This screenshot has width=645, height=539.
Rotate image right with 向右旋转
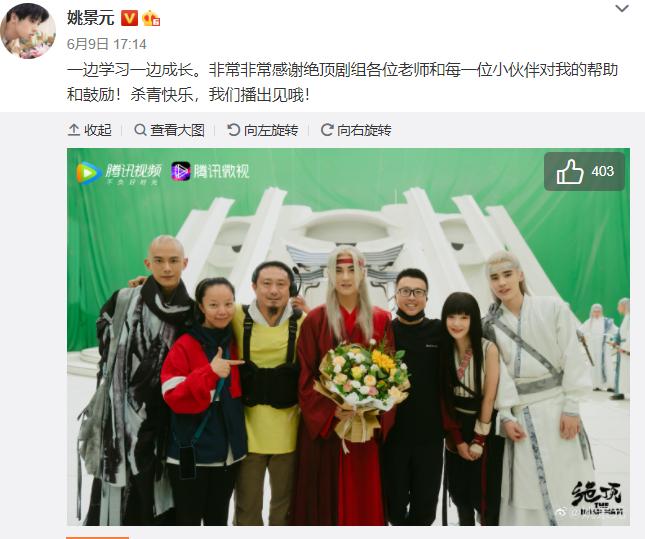click(356, 130)
